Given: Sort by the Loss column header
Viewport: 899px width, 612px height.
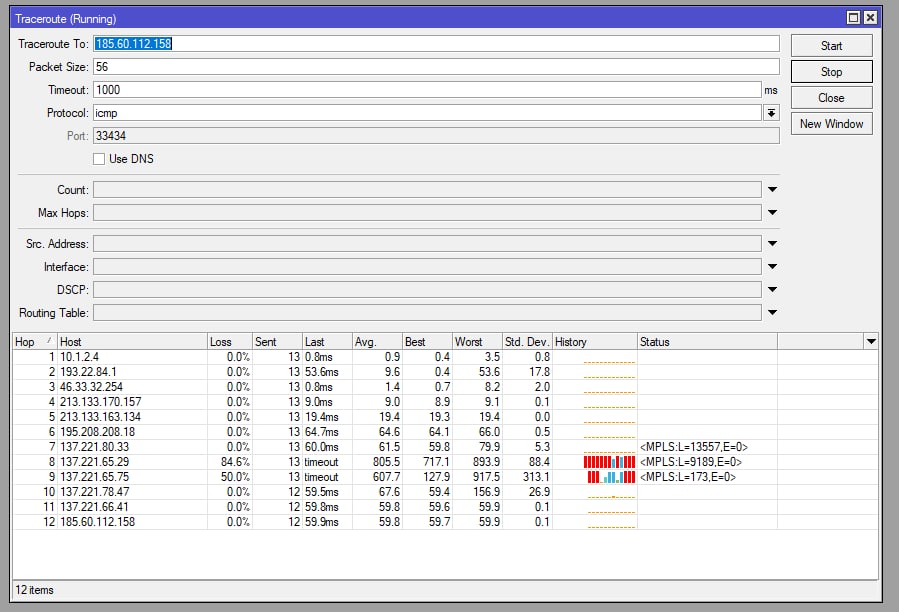Looking at the screenshot, I should coord(230,342).
